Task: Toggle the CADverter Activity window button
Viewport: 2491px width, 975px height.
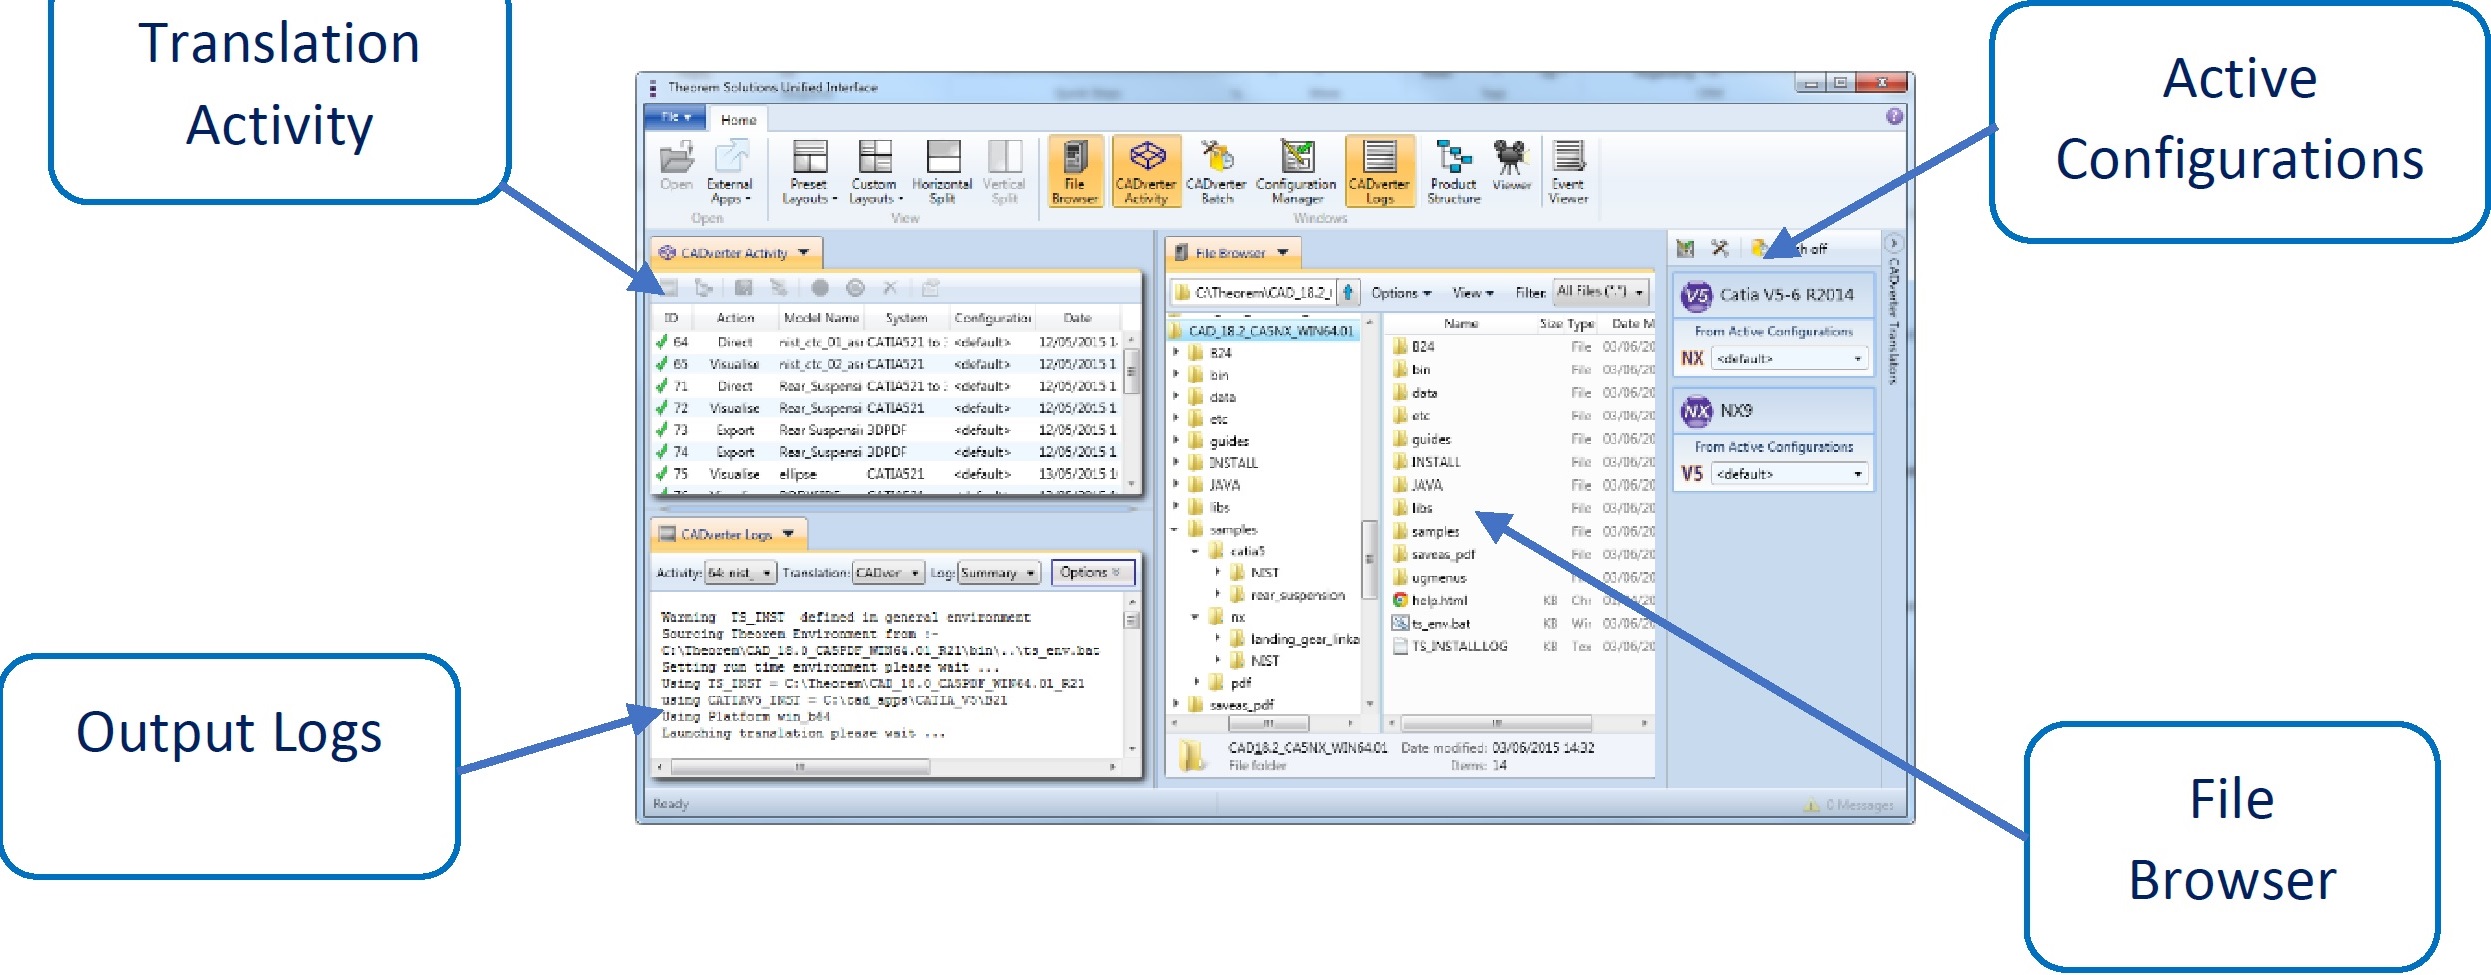Action: 1146,172
